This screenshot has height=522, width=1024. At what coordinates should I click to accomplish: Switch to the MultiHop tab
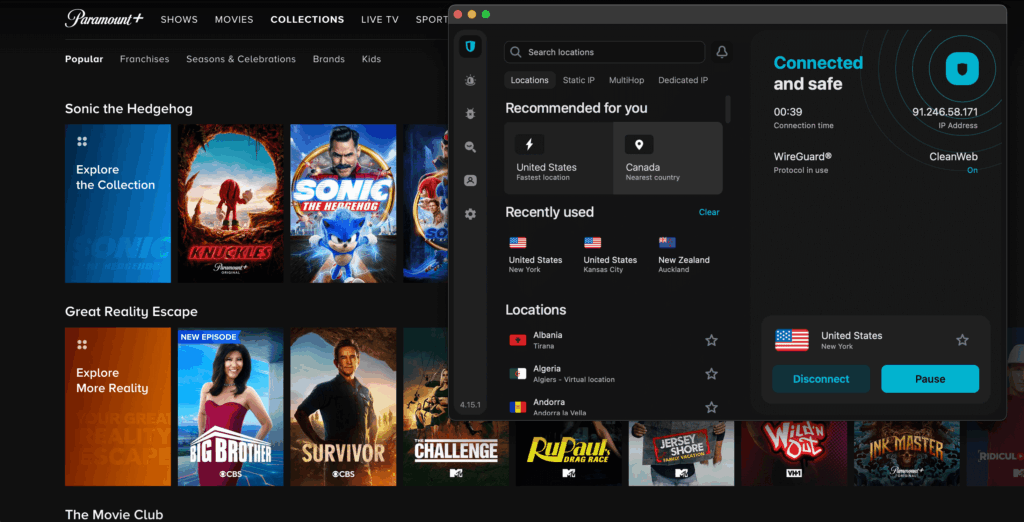(626, 80)
